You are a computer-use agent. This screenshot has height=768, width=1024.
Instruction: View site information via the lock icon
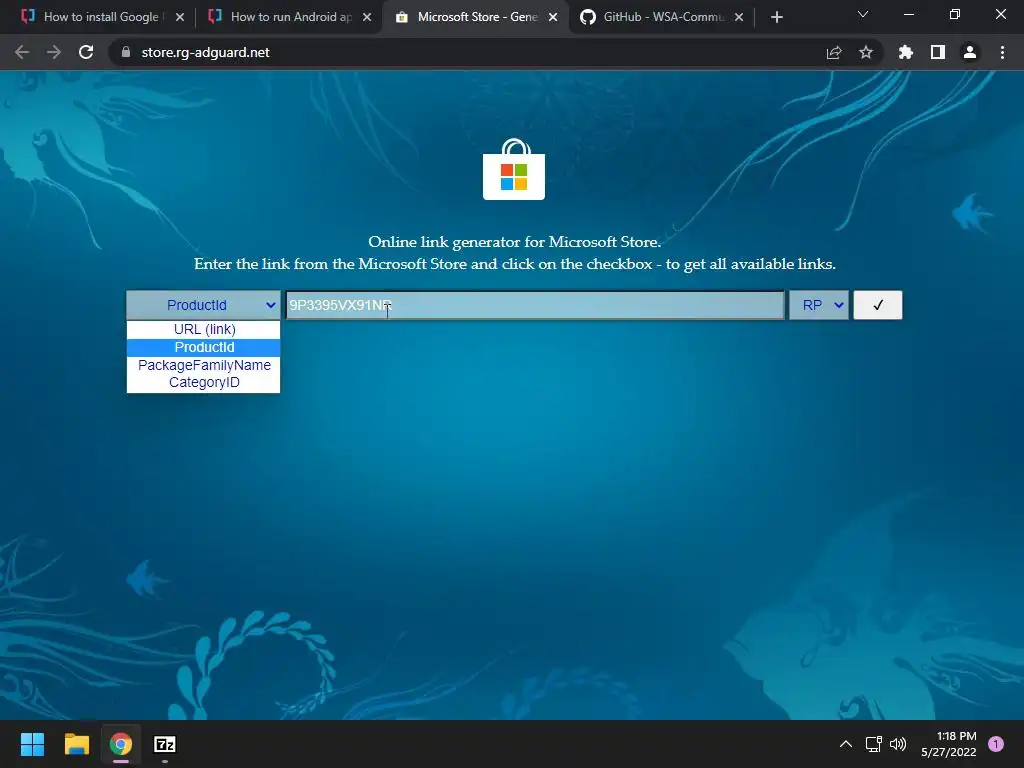pyautogui.click(x=126, y=52)
